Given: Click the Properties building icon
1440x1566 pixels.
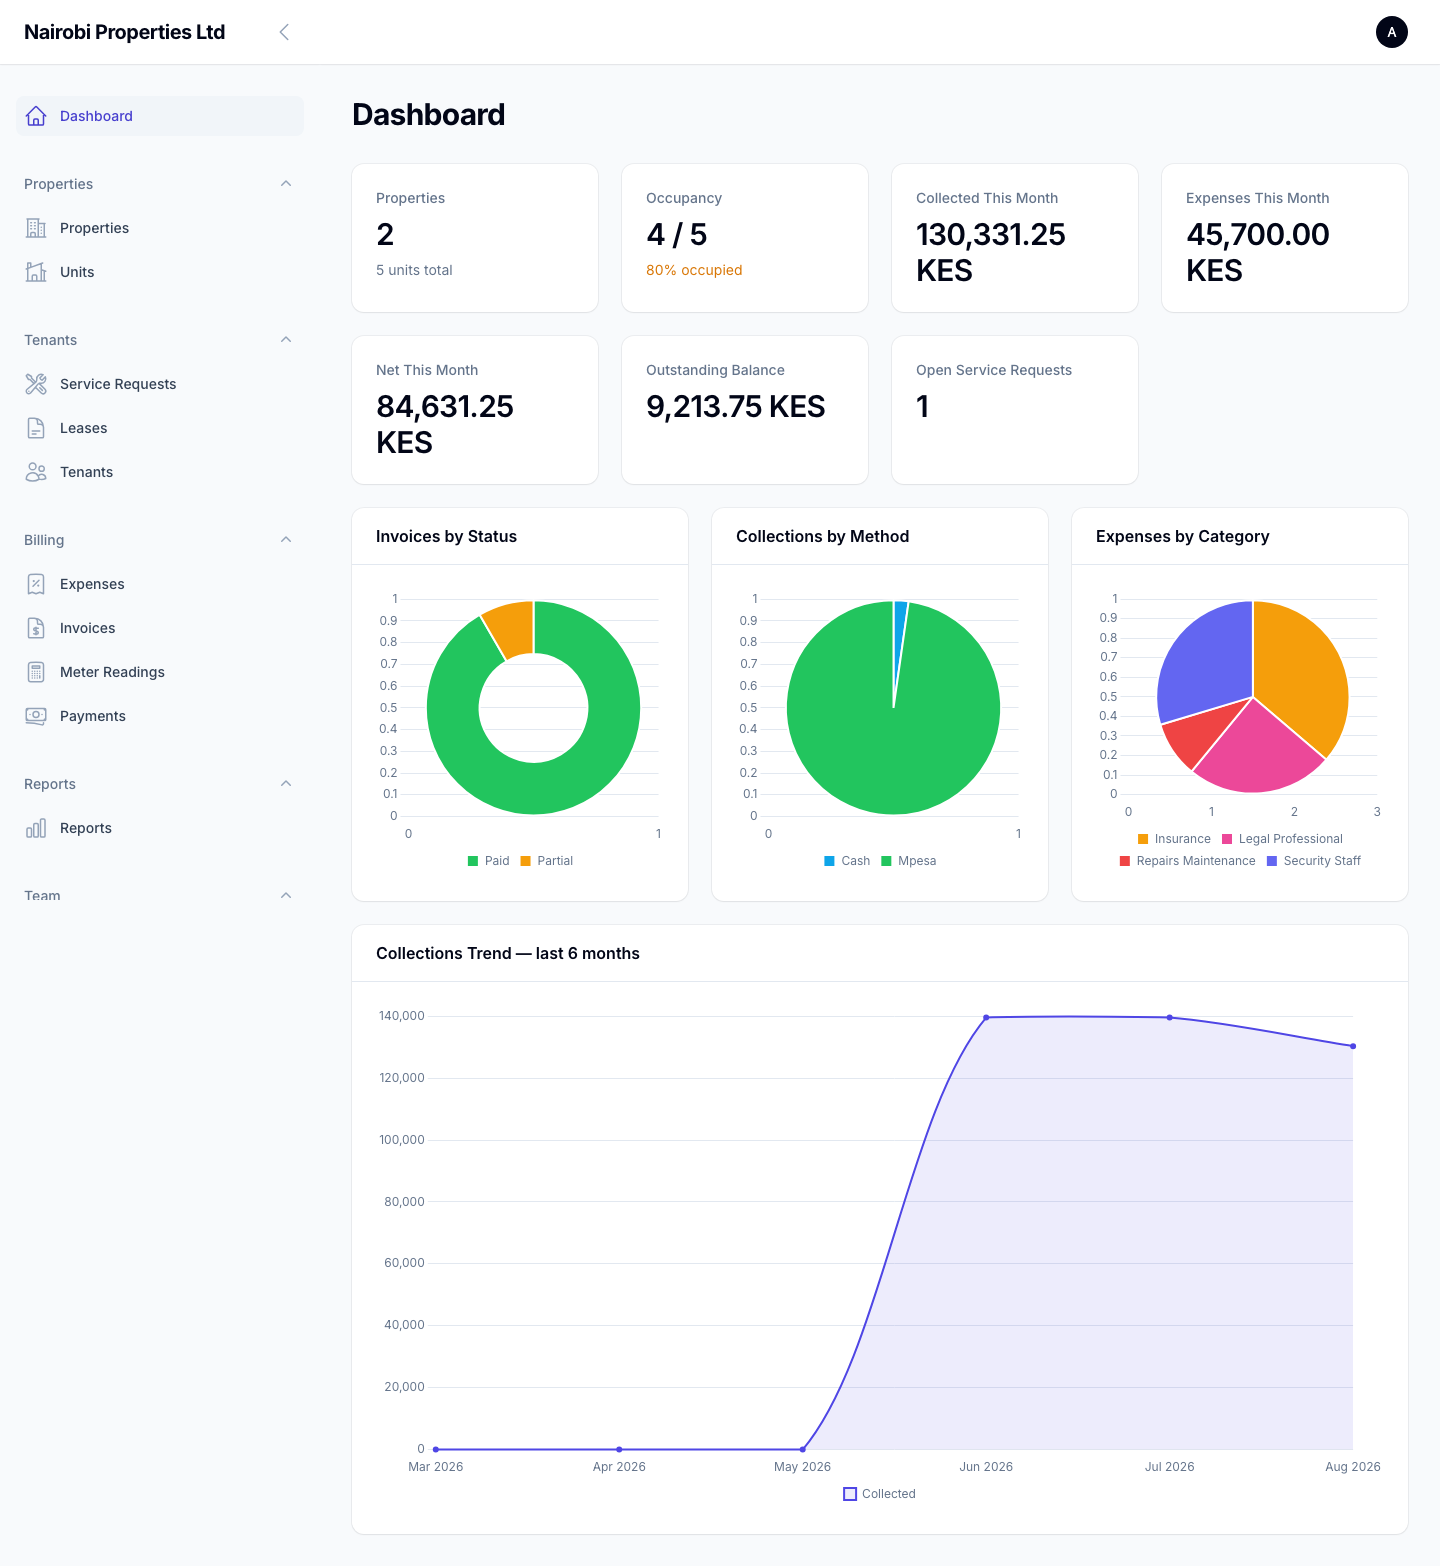Looking at the screenshot, I should (x=36, y=228).
